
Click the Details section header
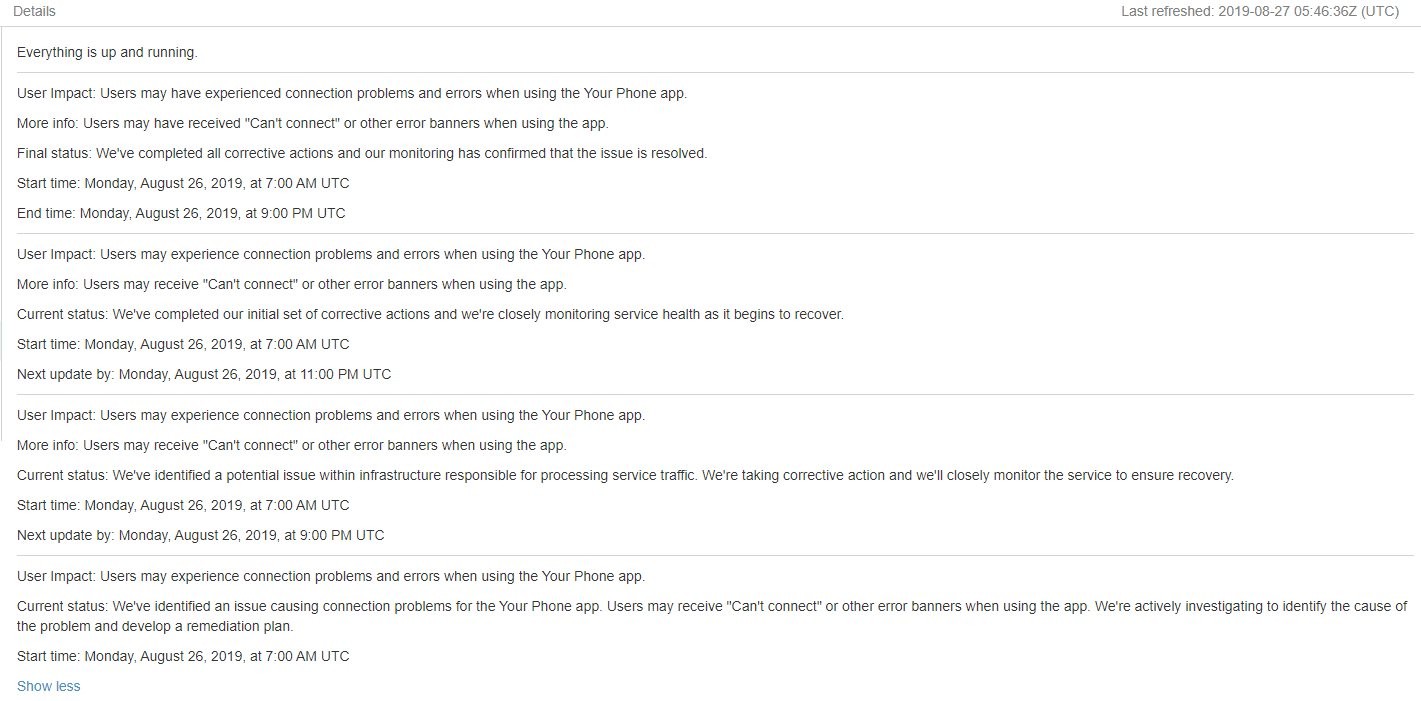[x=34, y=11]
